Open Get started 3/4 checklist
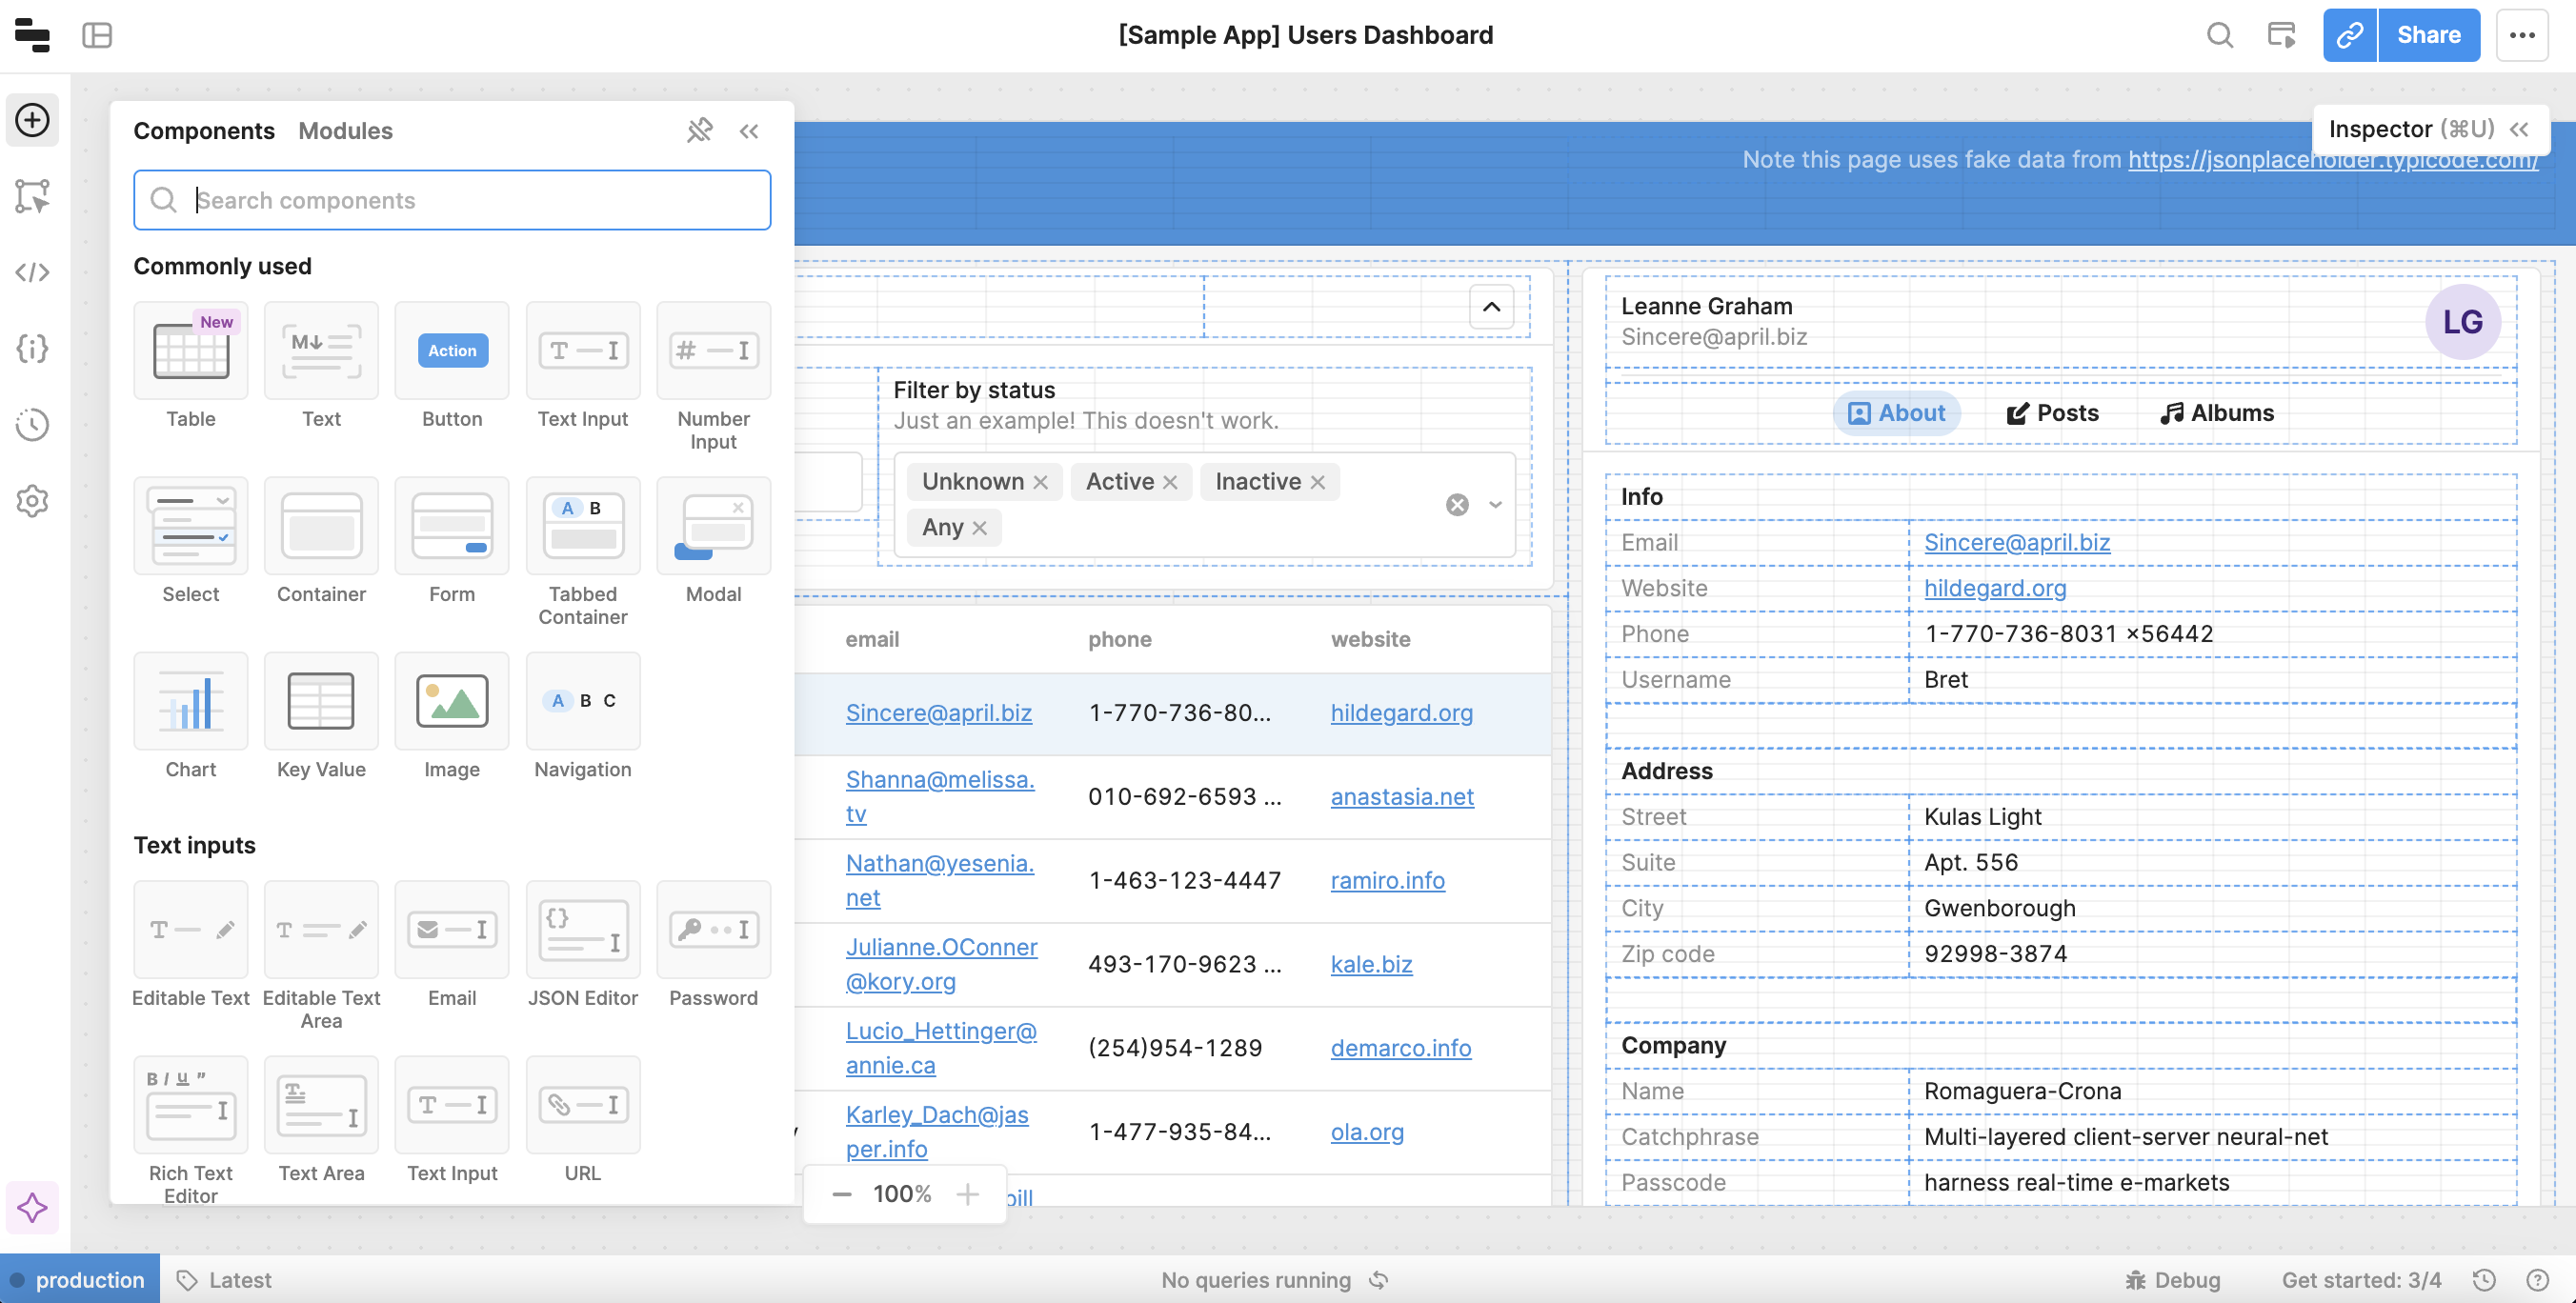 (2360, 1280)
